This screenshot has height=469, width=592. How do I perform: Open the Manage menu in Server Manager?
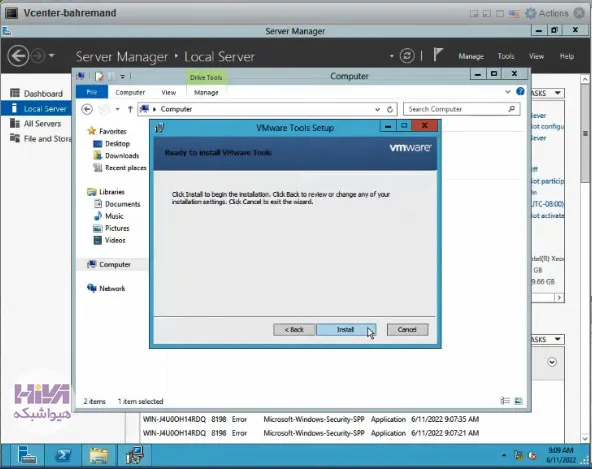pyautogui.click(x=471, y=56)
